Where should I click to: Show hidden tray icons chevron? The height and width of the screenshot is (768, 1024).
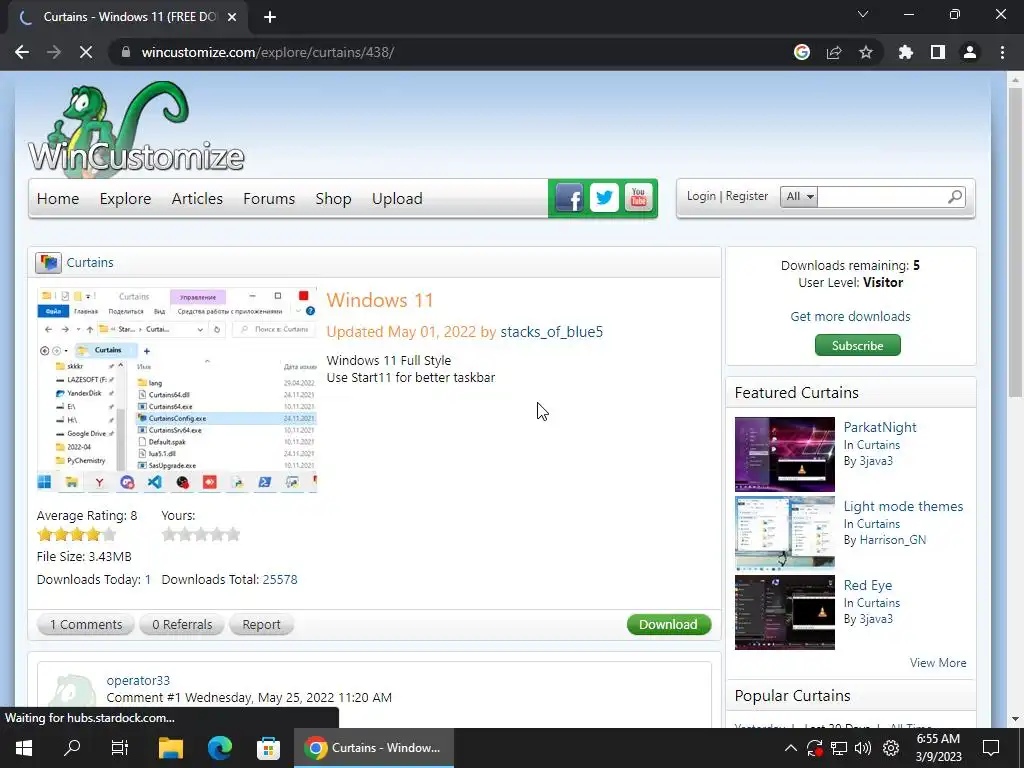point(790,748)
